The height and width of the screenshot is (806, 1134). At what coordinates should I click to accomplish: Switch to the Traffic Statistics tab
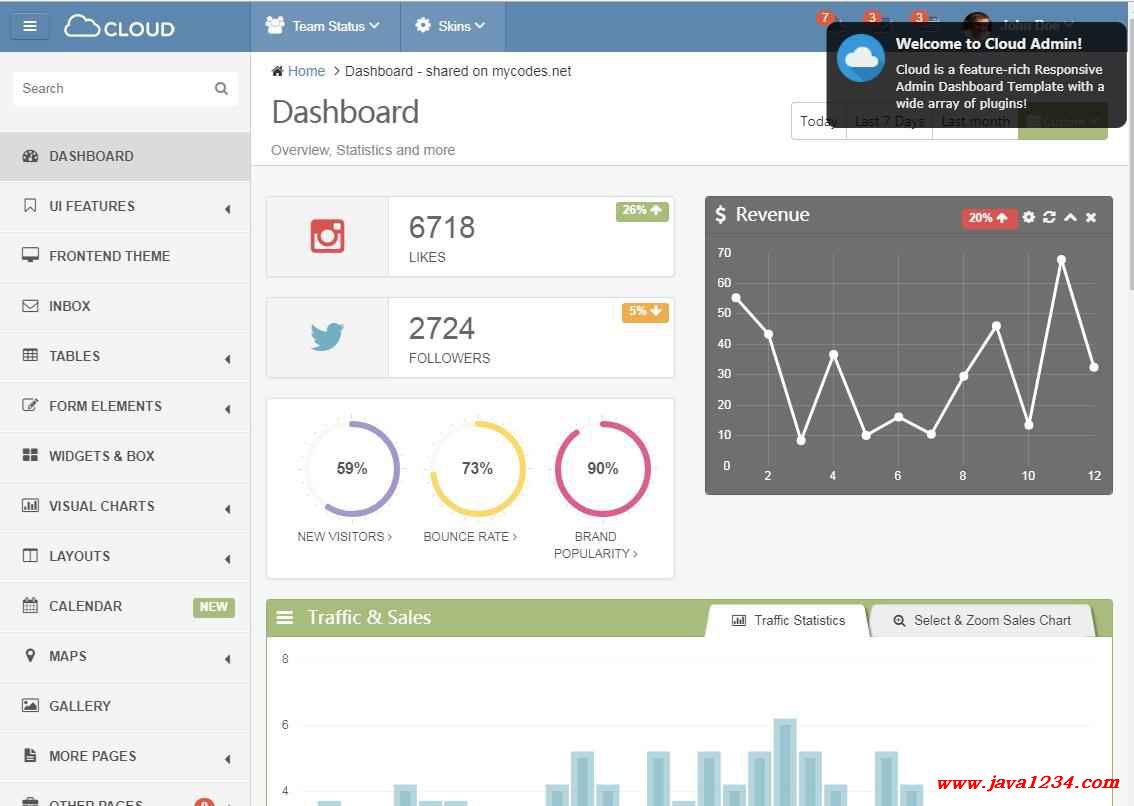pos(788,620)
